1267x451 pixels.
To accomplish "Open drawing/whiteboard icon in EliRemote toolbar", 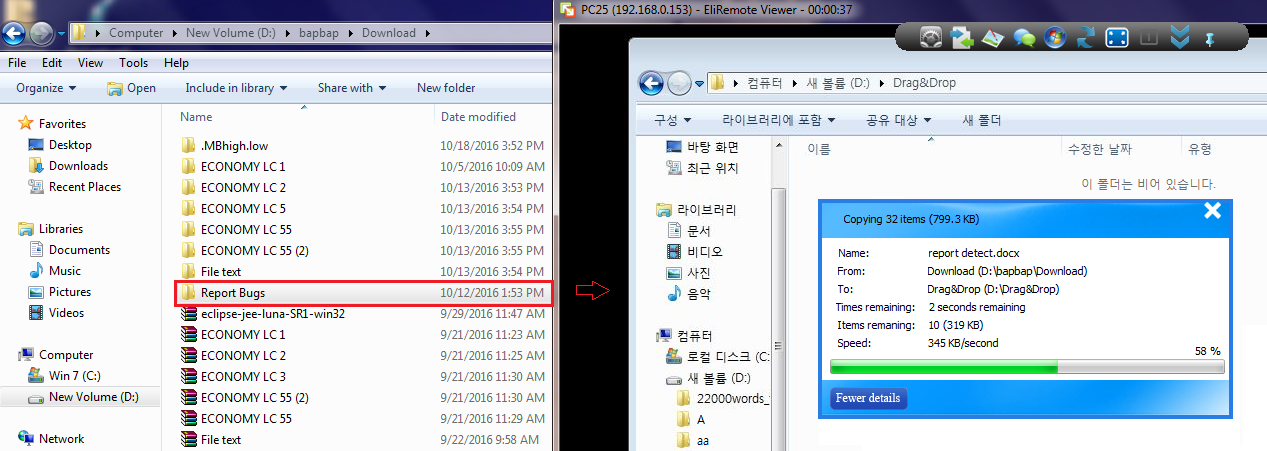I will (x=994, y=38).
